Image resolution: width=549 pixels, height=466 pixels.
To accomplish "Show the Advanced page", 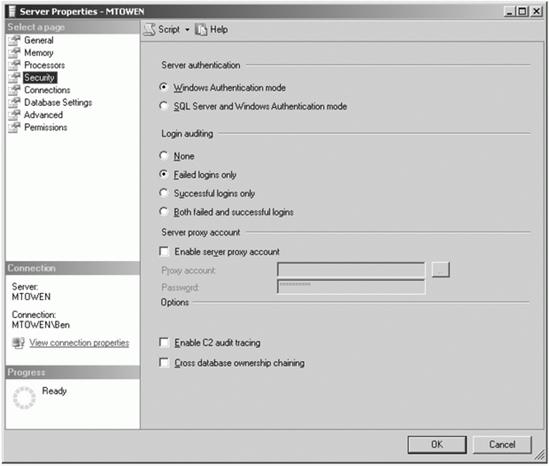I will 43,115.
